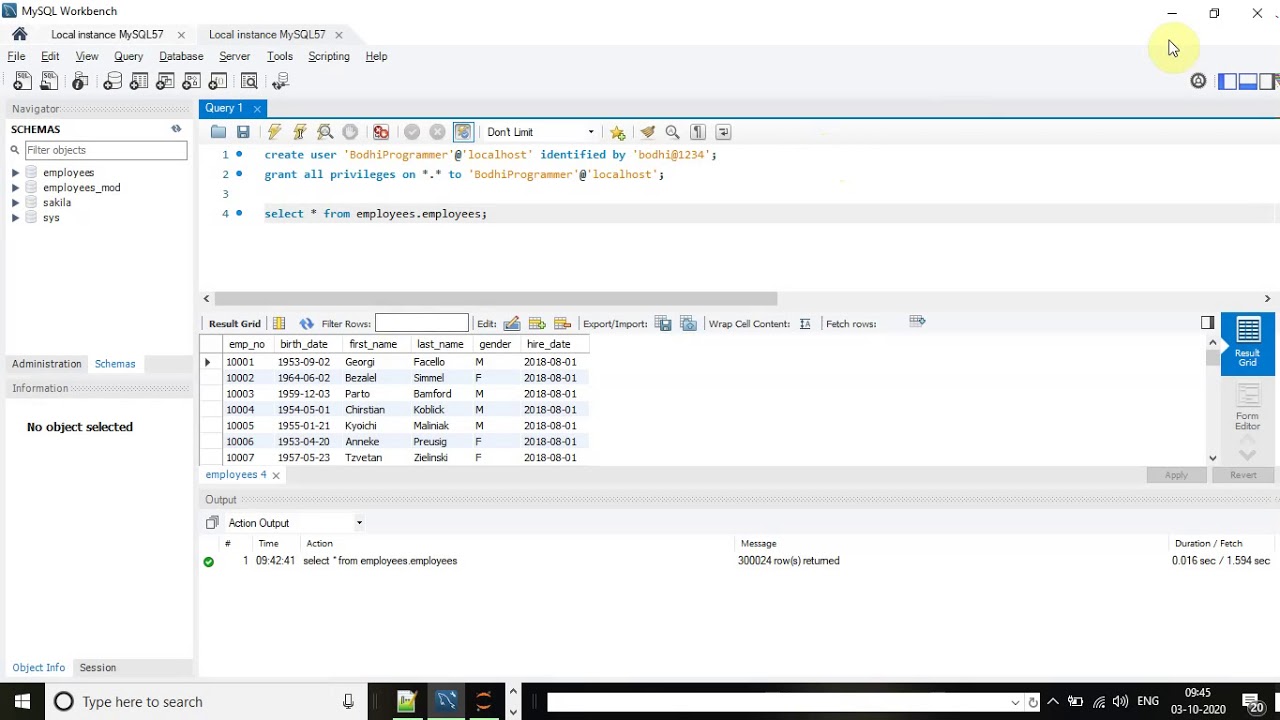
Task: Delete selected rows icon in result grid
Action: 562,323
